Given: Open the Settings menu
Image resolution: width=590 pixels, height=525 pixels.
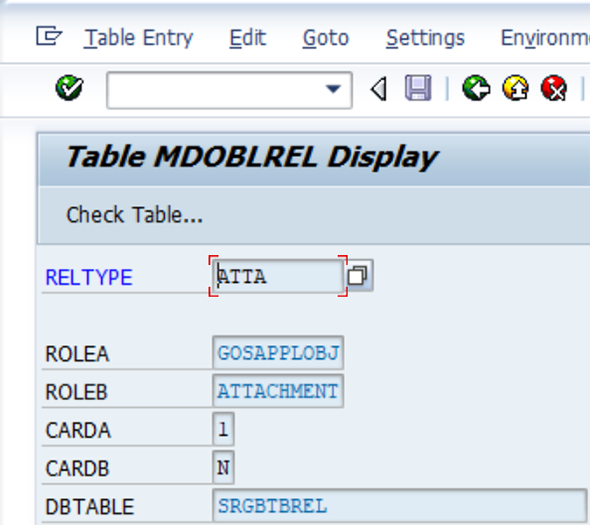Looking at the screenshot, I should pyautogui.click(x=426, y=38).
